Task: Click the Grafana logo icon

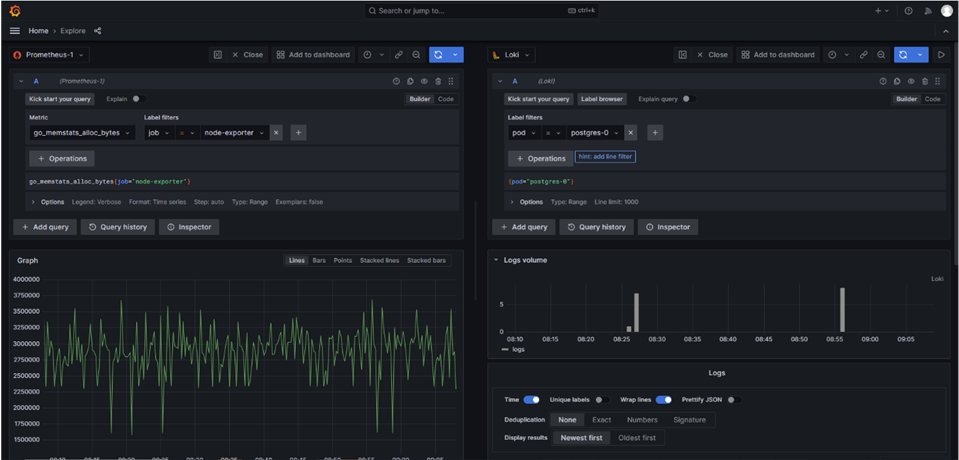Action: click(14, 11)
